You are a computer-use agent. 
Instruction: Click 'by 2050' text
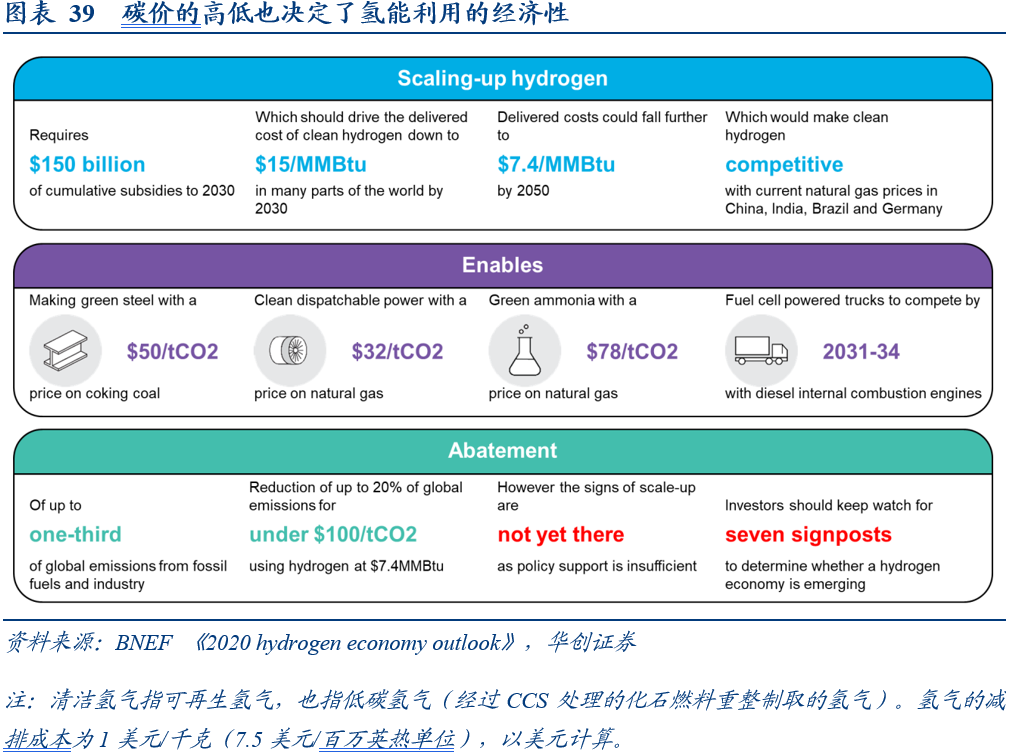(x=523, y=191)
